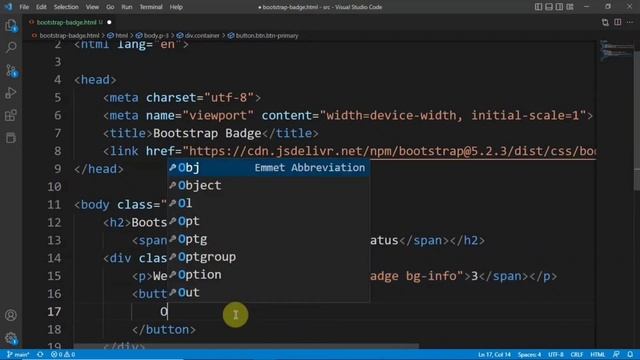Open the Edit menu

(x=41, y=7)
